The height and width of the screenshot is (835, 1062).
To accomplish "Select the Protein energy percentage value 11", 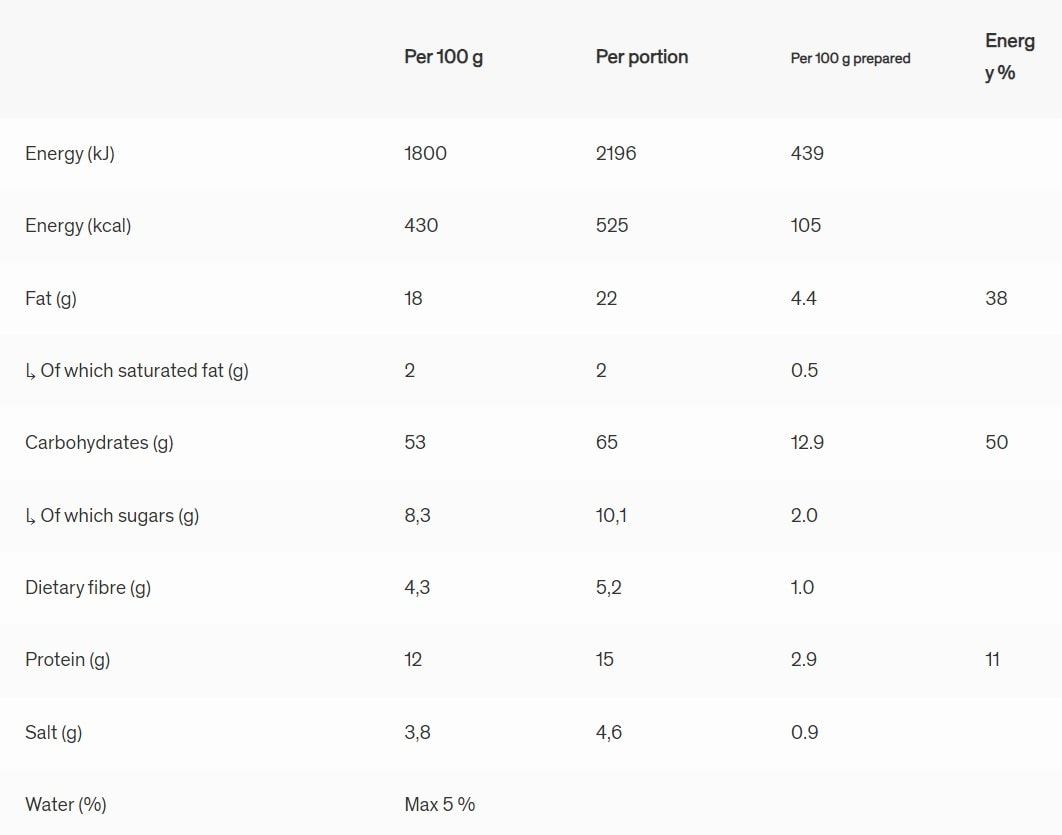I will click(x=992, y=660).
